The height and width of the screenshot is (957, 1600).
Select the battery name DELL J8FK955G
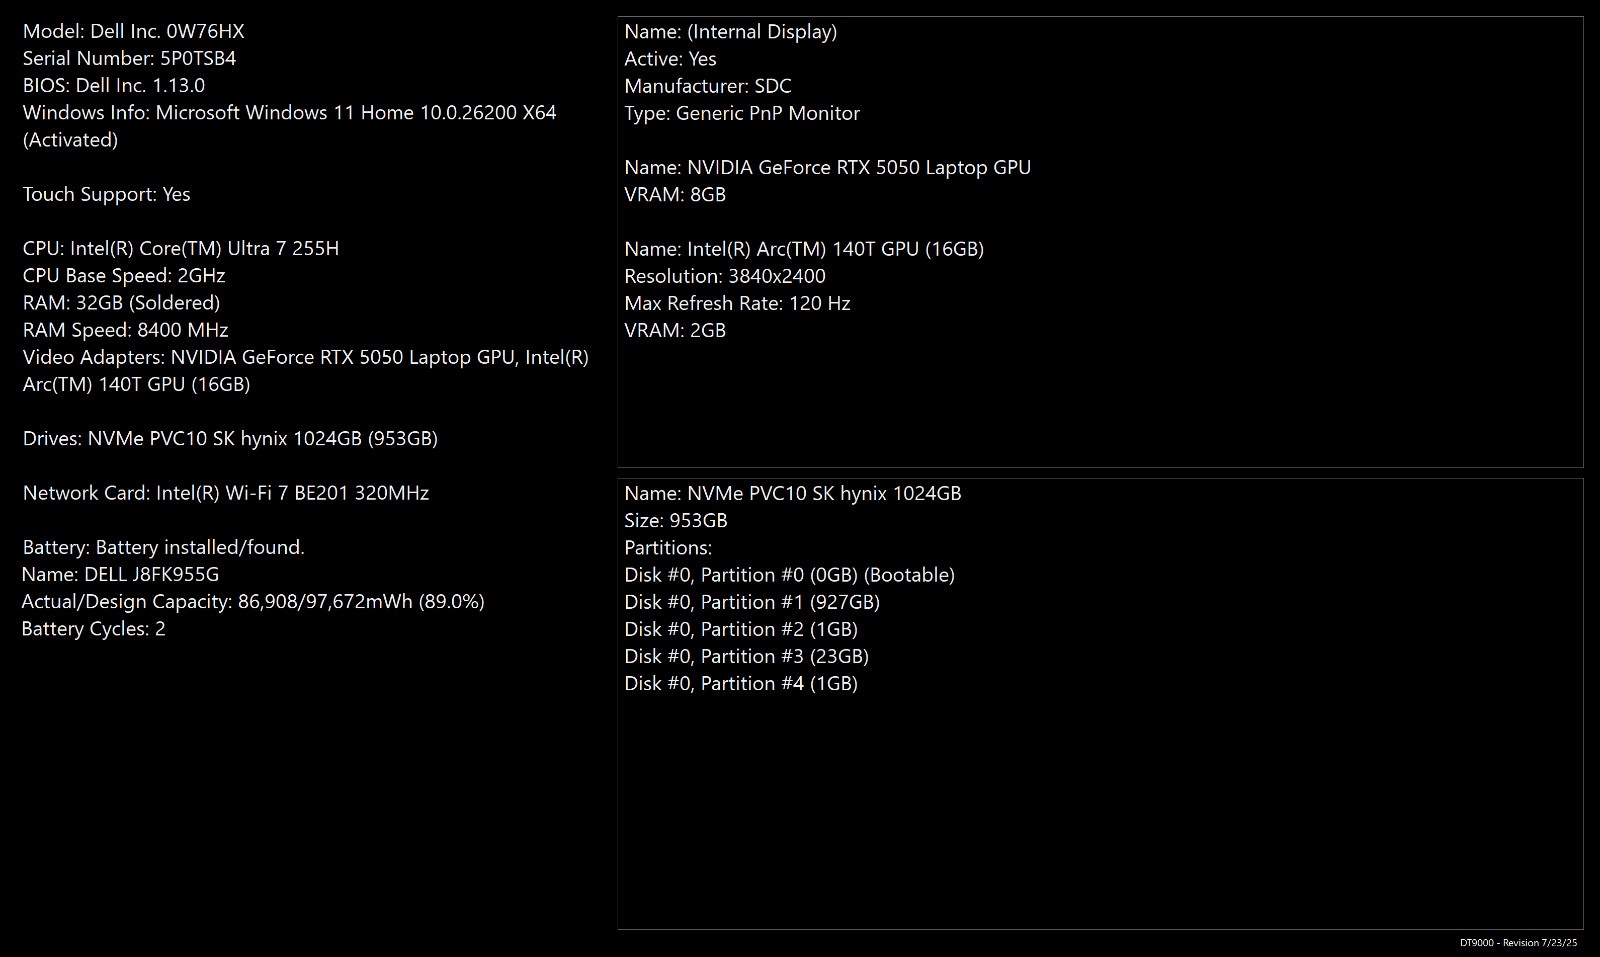(x=120, y=574)
